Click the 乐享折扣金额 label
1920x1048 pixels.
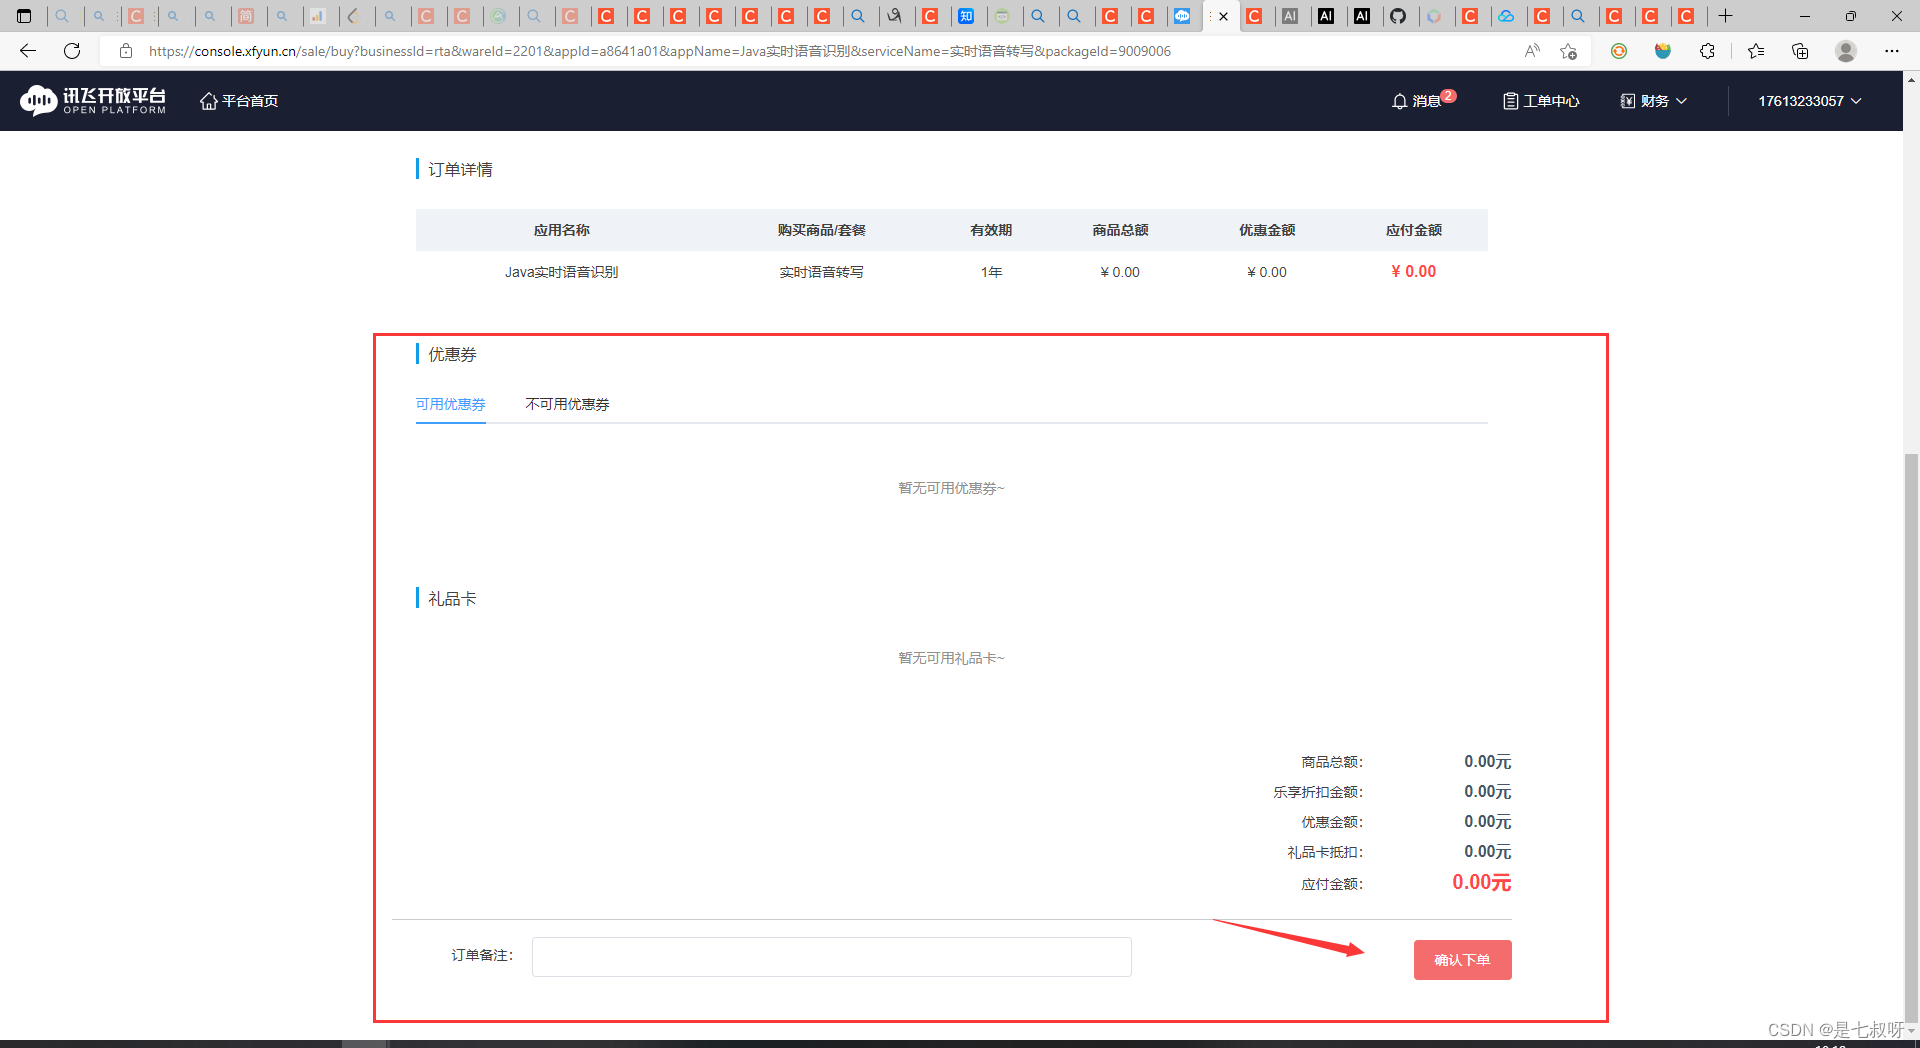(x=1317, y=792)
